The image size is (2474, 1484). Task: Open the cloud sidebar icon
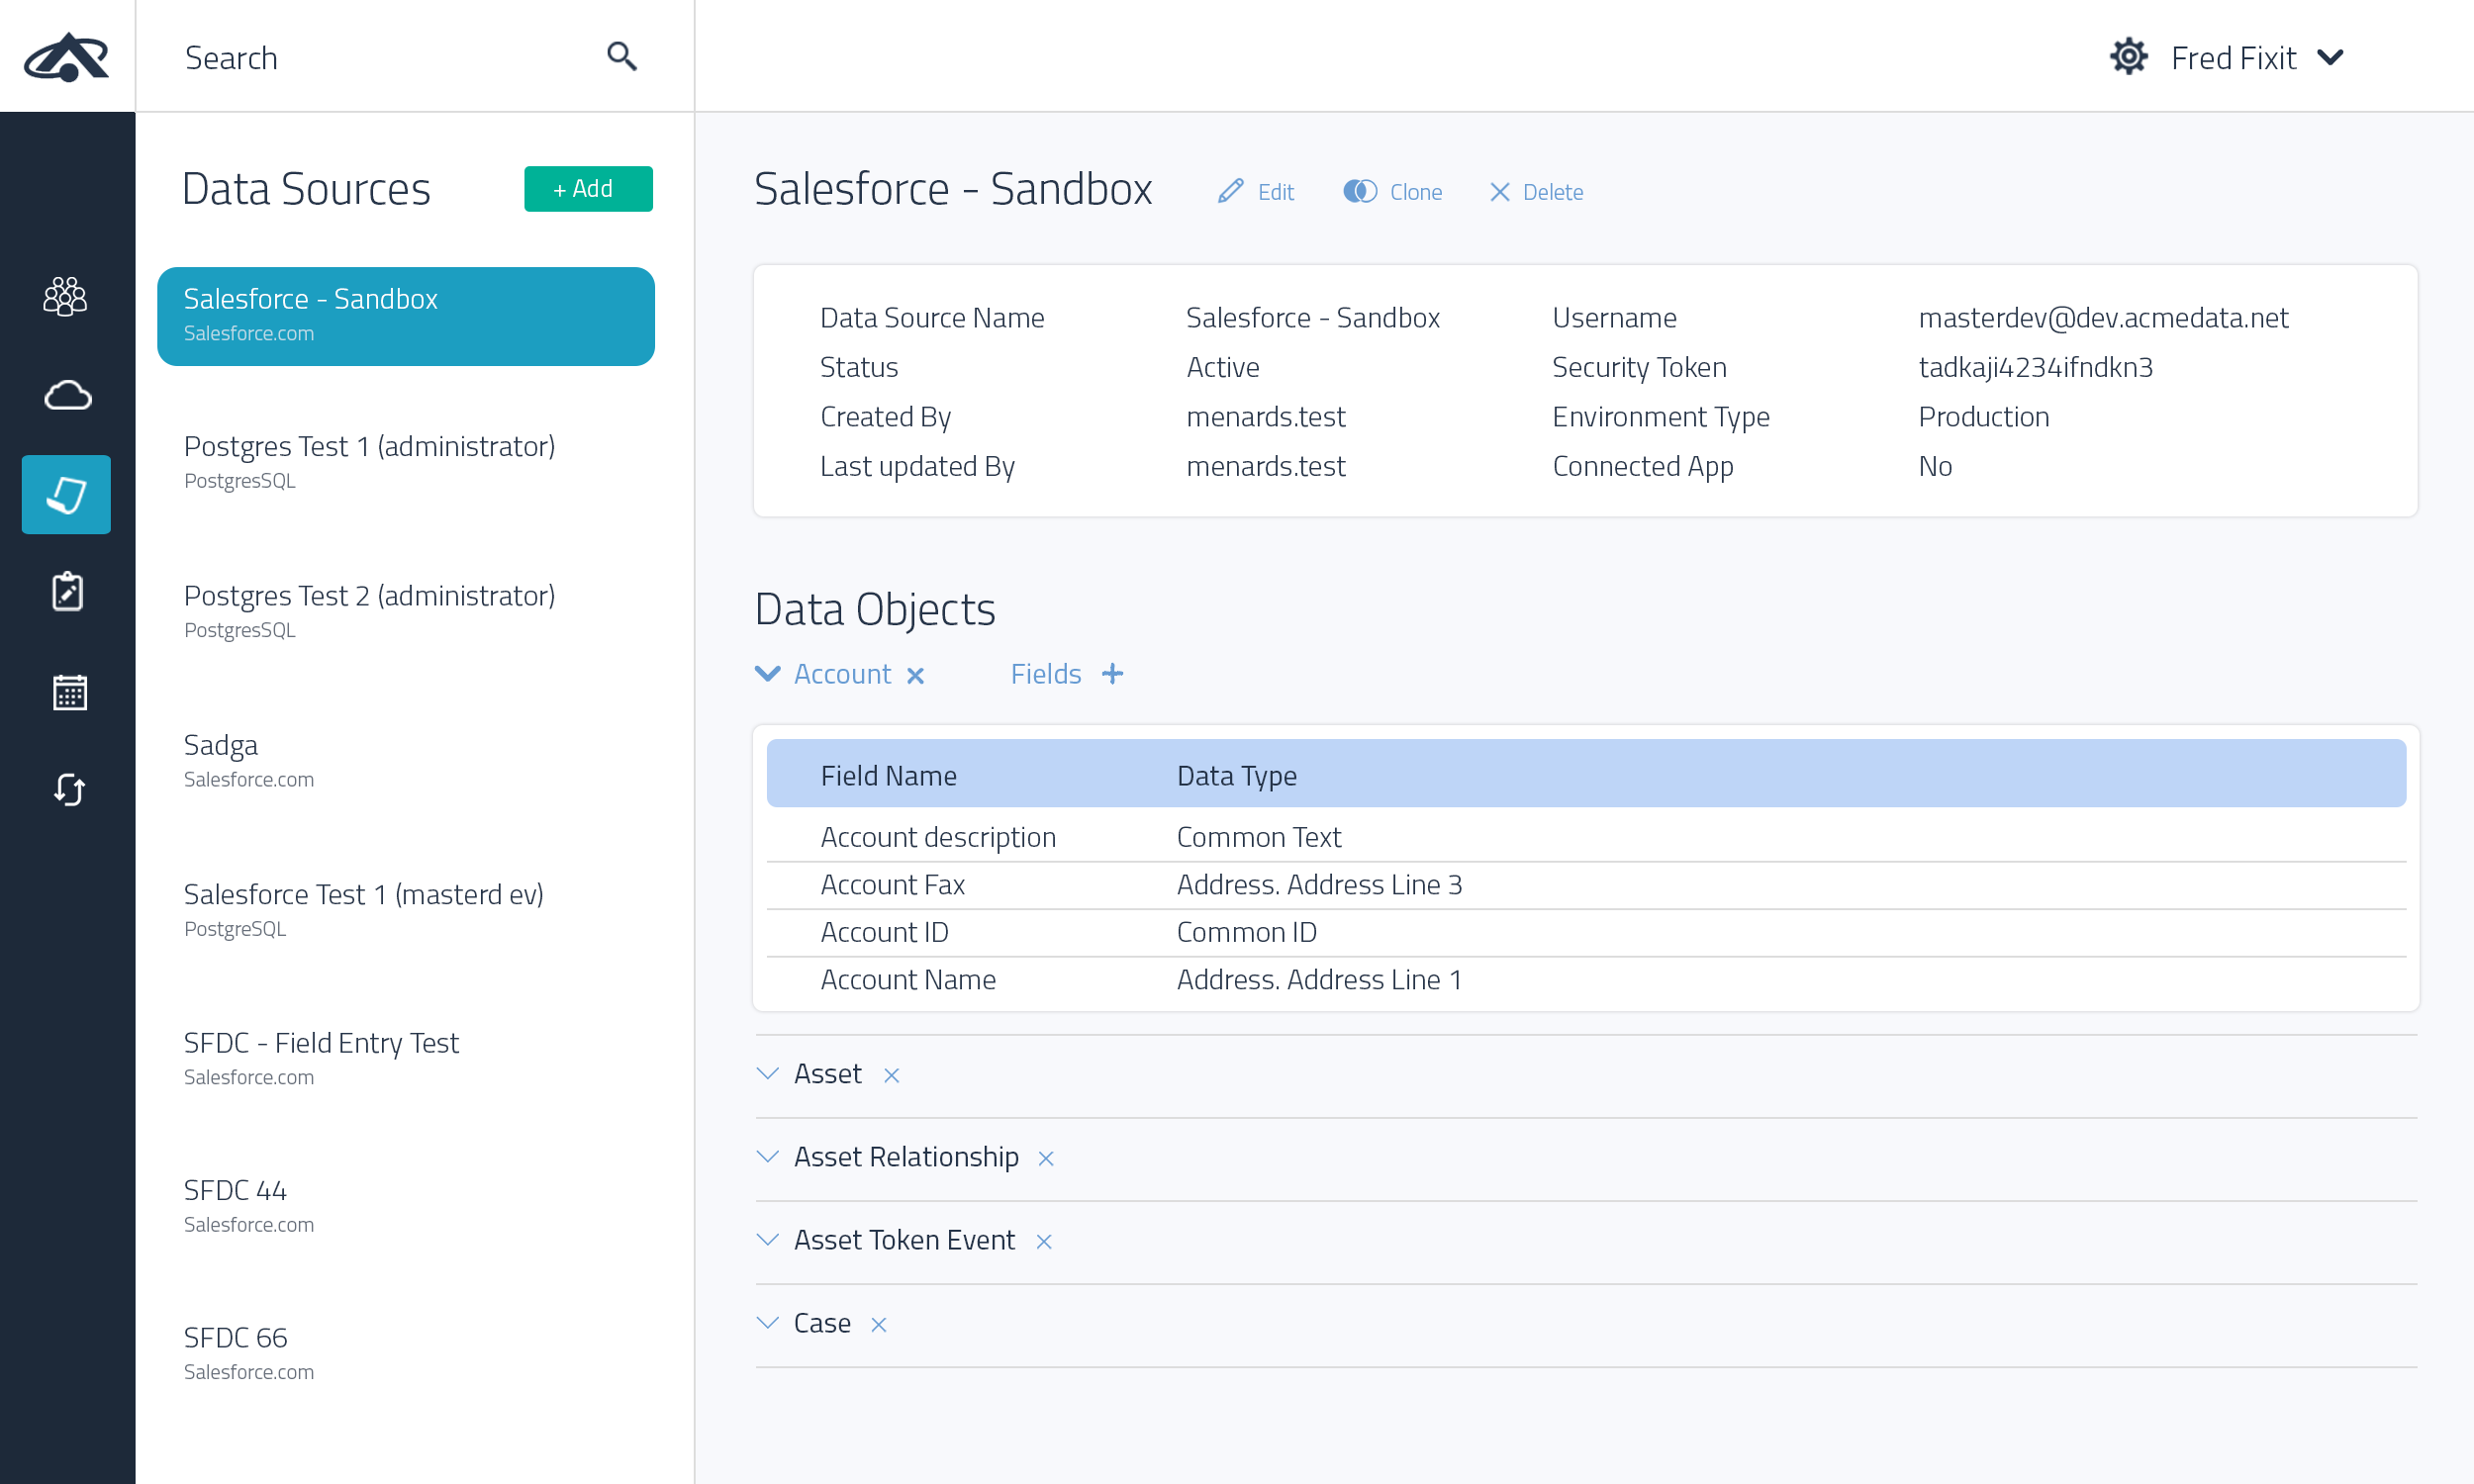click(x=67, y=396)
